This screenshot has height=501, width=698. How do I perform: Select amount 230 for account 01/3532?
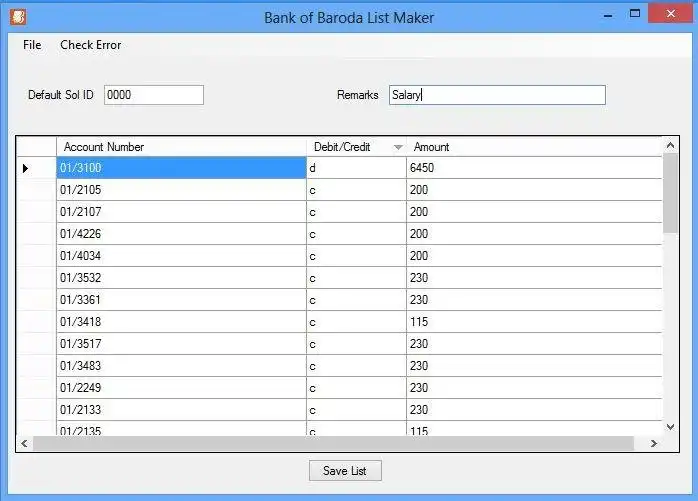[x=534, y=277]
